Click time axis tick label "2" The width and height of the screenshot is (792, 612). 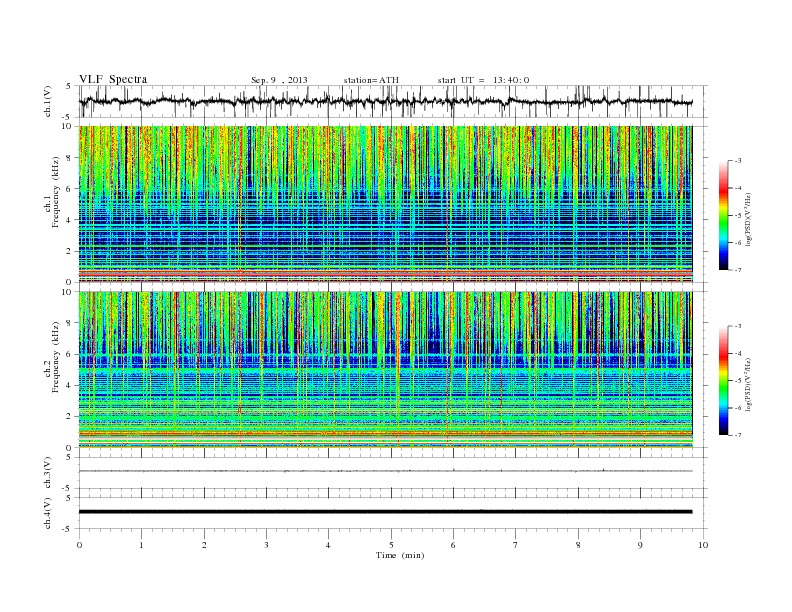tap(204, 545)
